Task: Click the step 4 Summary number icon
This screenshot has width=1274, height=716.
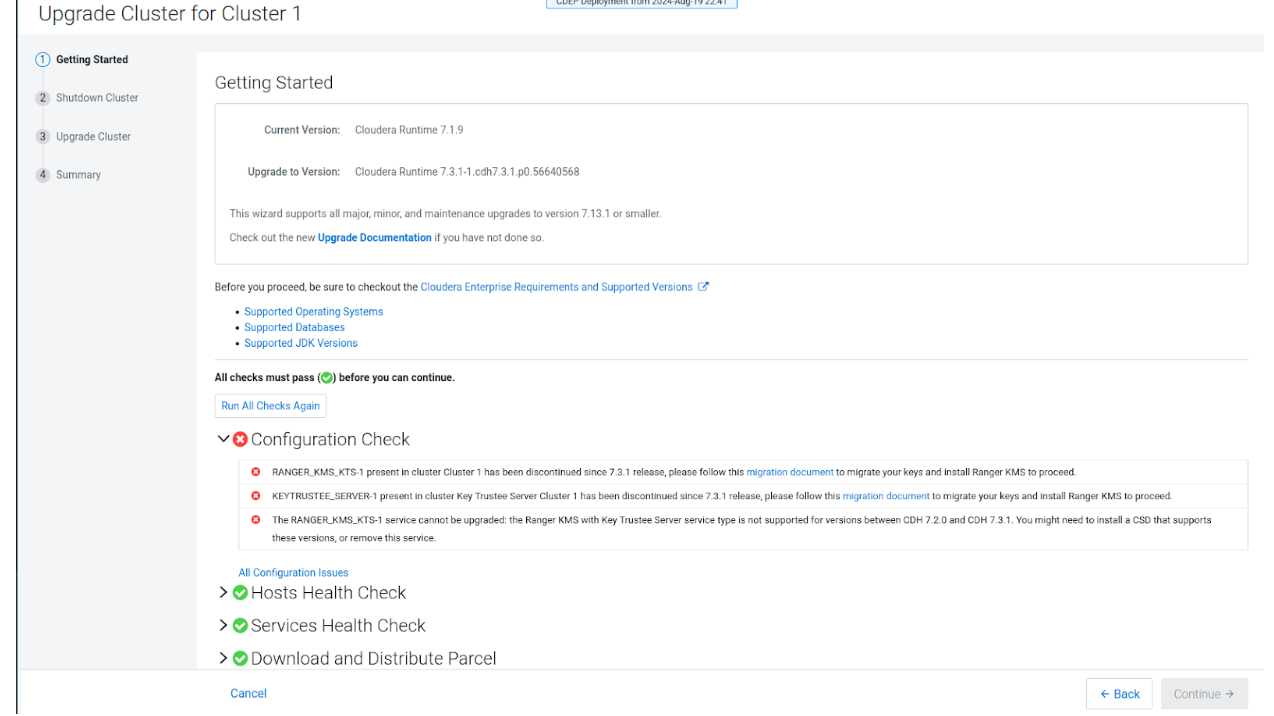Action: (42, 175)
